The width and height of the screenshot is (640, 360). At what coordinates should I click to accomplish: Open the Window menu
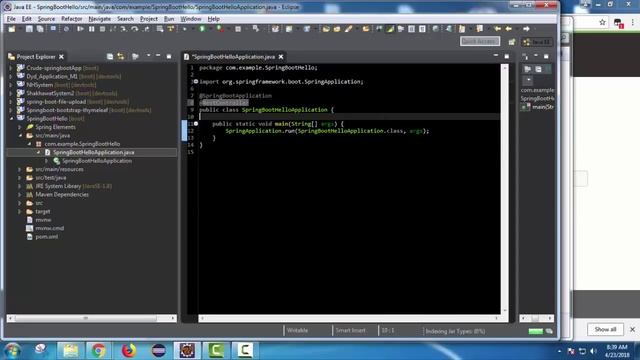pos(191,19)
